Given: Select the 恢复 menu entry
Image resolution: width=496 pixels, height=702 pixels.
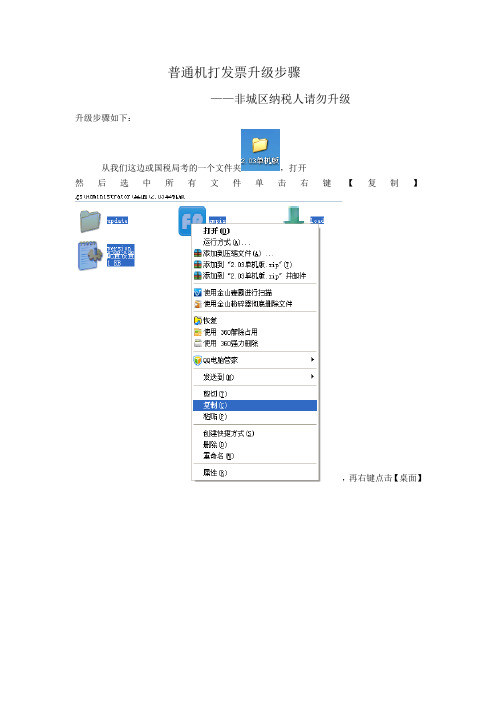Looking at the screenshot, I should tap(255, 321).
